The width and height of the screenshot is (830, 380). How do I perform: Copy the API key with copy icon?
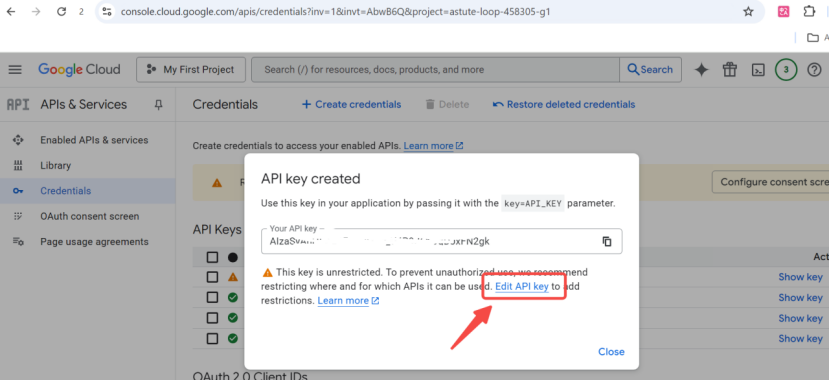pos(607,241)
